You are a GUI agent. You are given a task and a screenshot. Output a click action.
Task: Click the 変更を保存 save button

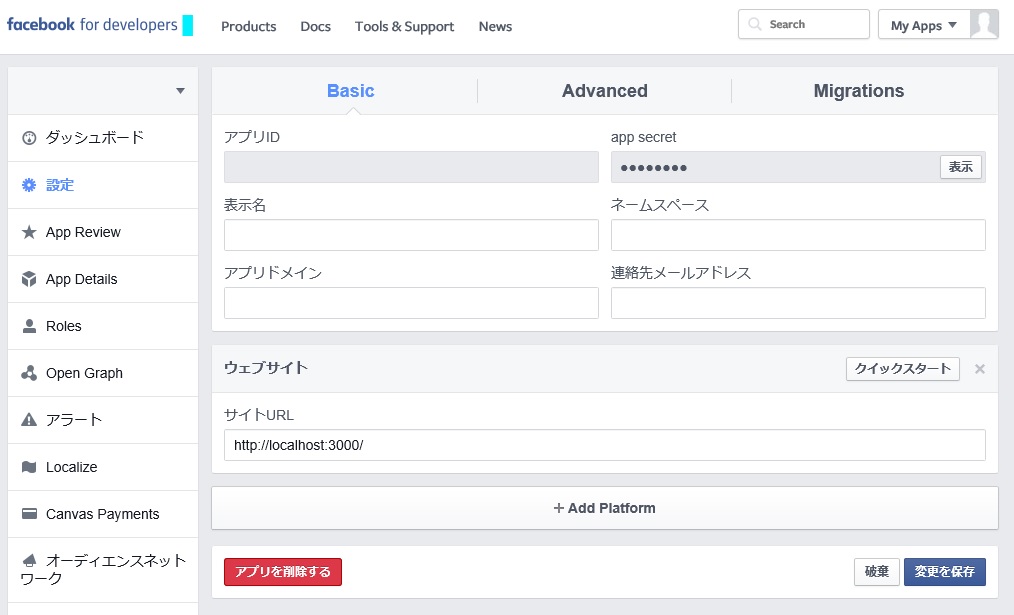[944, 572]
